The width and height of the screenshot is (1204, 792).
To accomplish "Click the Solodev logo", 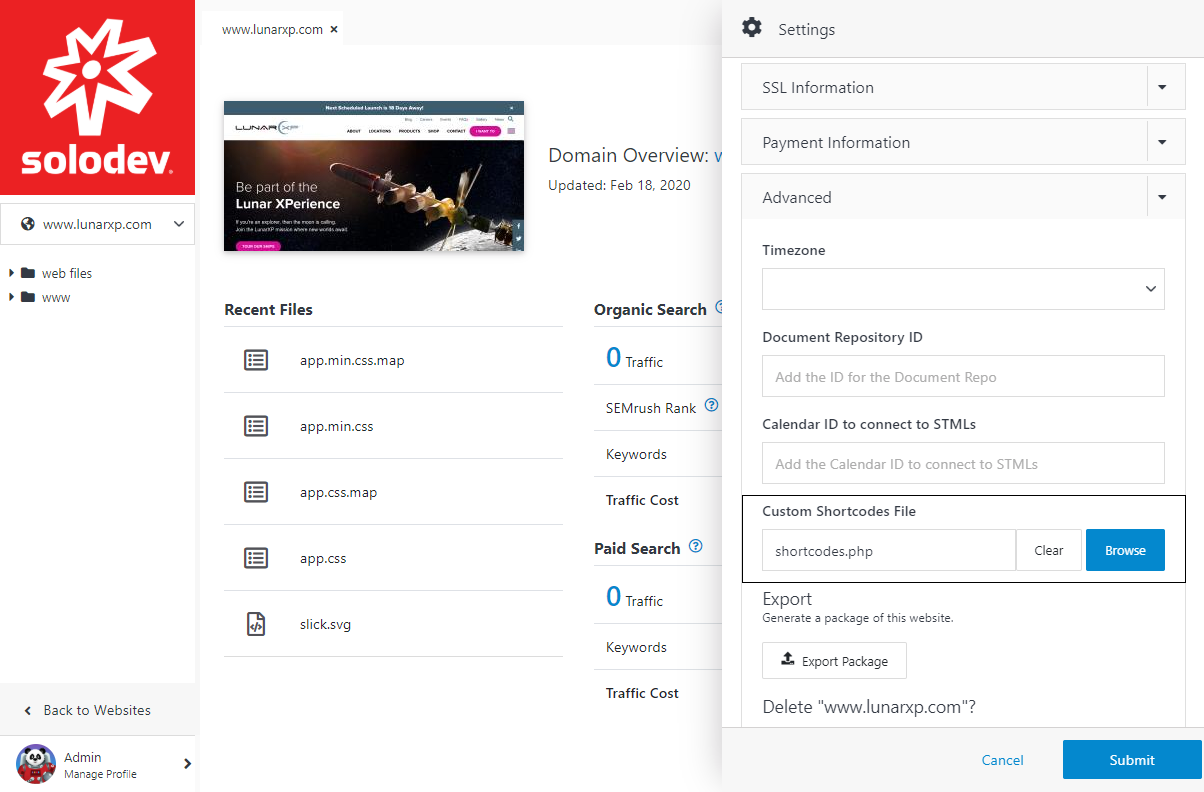I will tap(97, 97).
